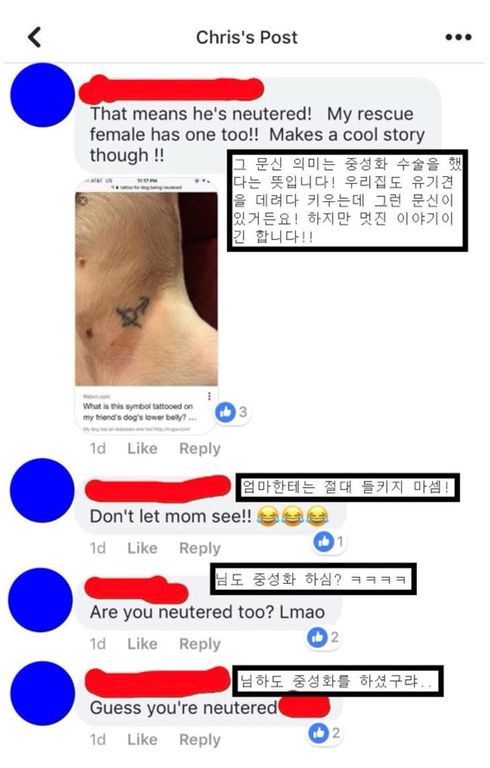Screen dimensions: 490x768
Task: Reply to 'Are you neutered too? Lmao' comment
Action: pos(200,644)
